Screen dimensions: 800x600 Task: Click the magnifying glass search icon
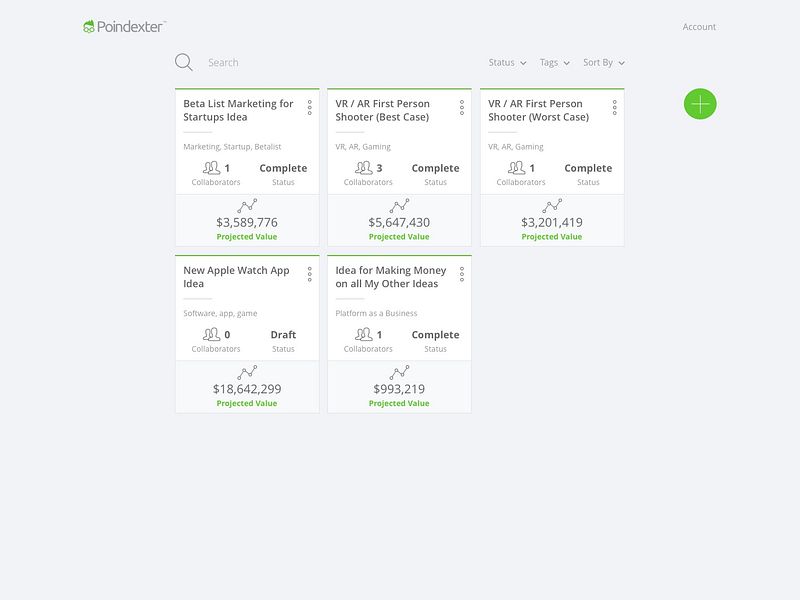click(x=184, y=62)
